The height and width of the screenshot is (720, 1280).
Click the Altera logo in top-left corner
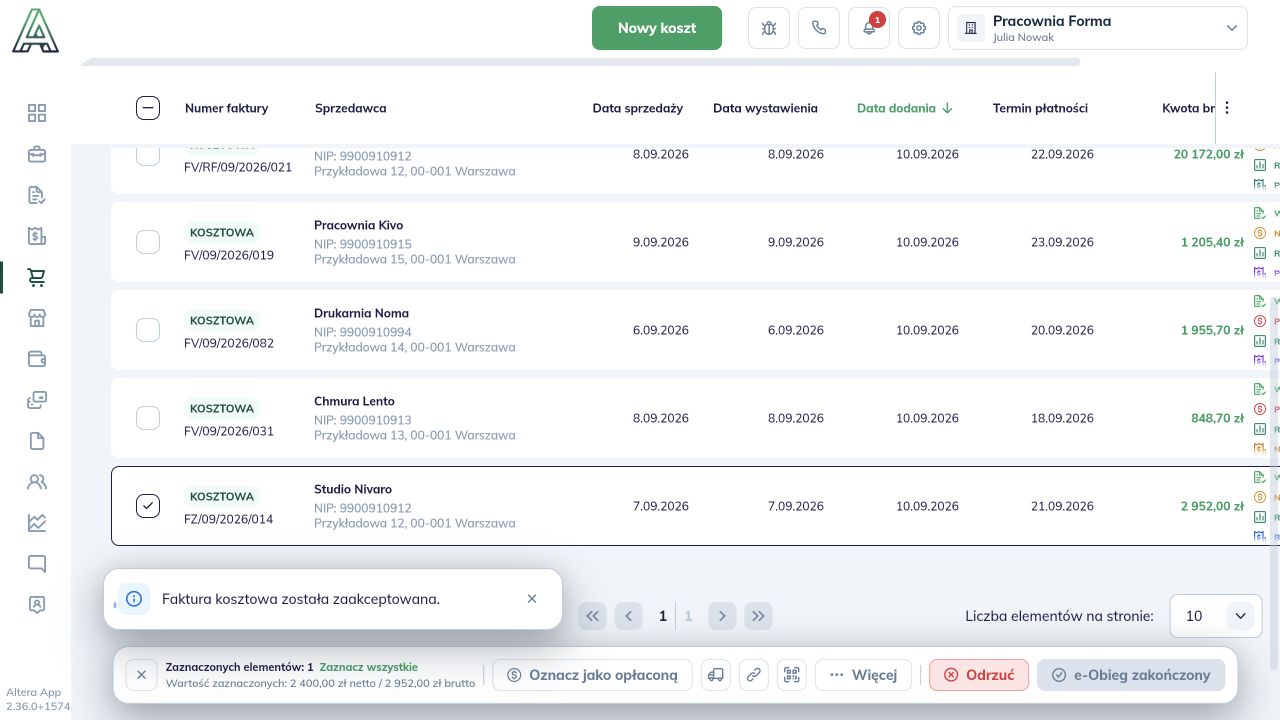click(x=36, y=30)
